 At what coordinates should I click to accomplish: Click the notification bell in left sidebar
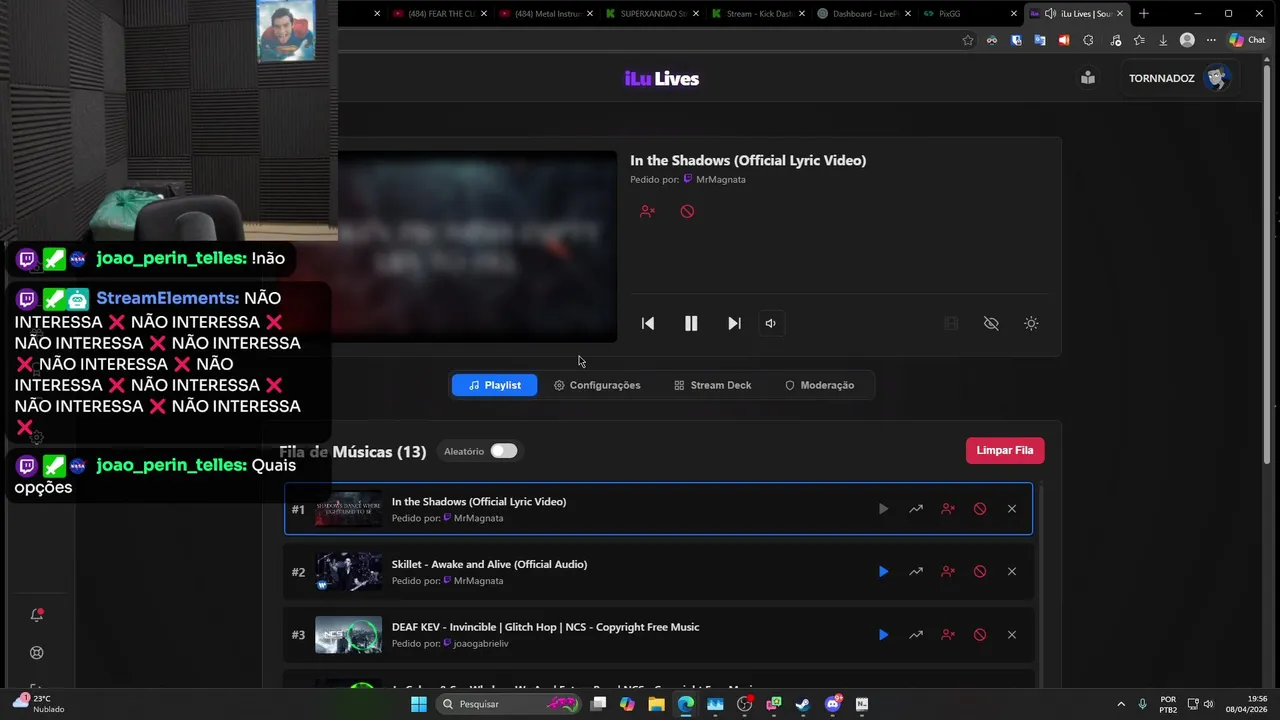(x=37, y=615)
